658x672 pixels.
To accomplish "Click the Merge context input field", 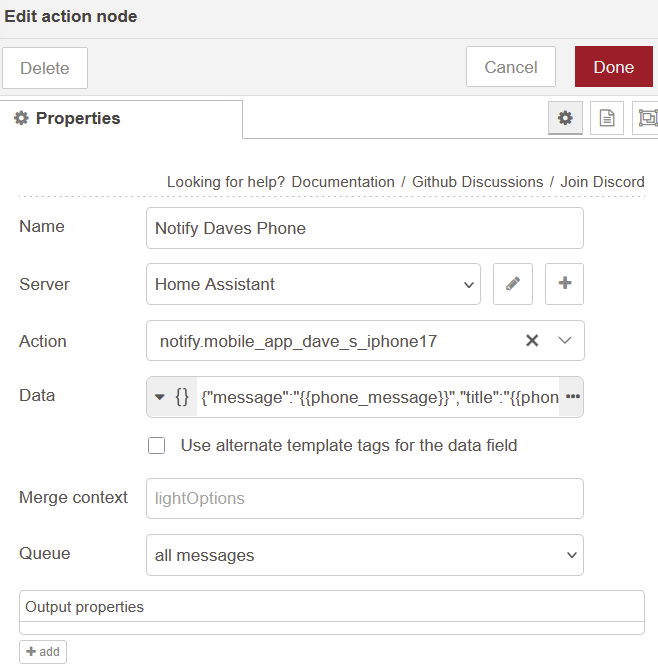I will 365,498.
